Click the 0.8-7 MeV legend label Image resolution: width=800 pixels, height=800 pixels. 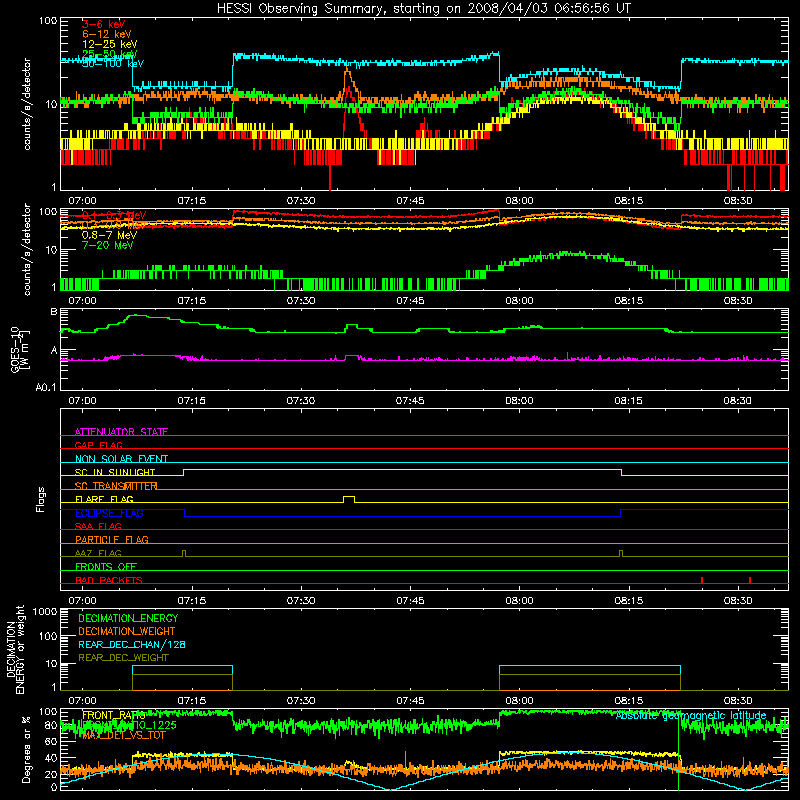109,235
